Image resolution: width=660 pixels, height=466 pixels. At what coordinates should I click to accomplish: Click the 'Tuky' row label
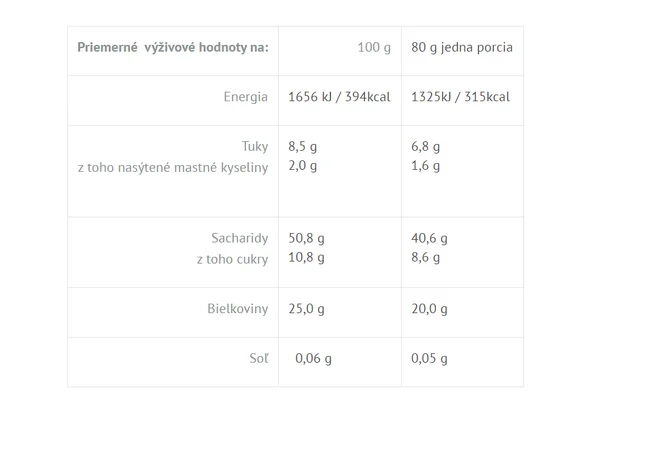255,146
